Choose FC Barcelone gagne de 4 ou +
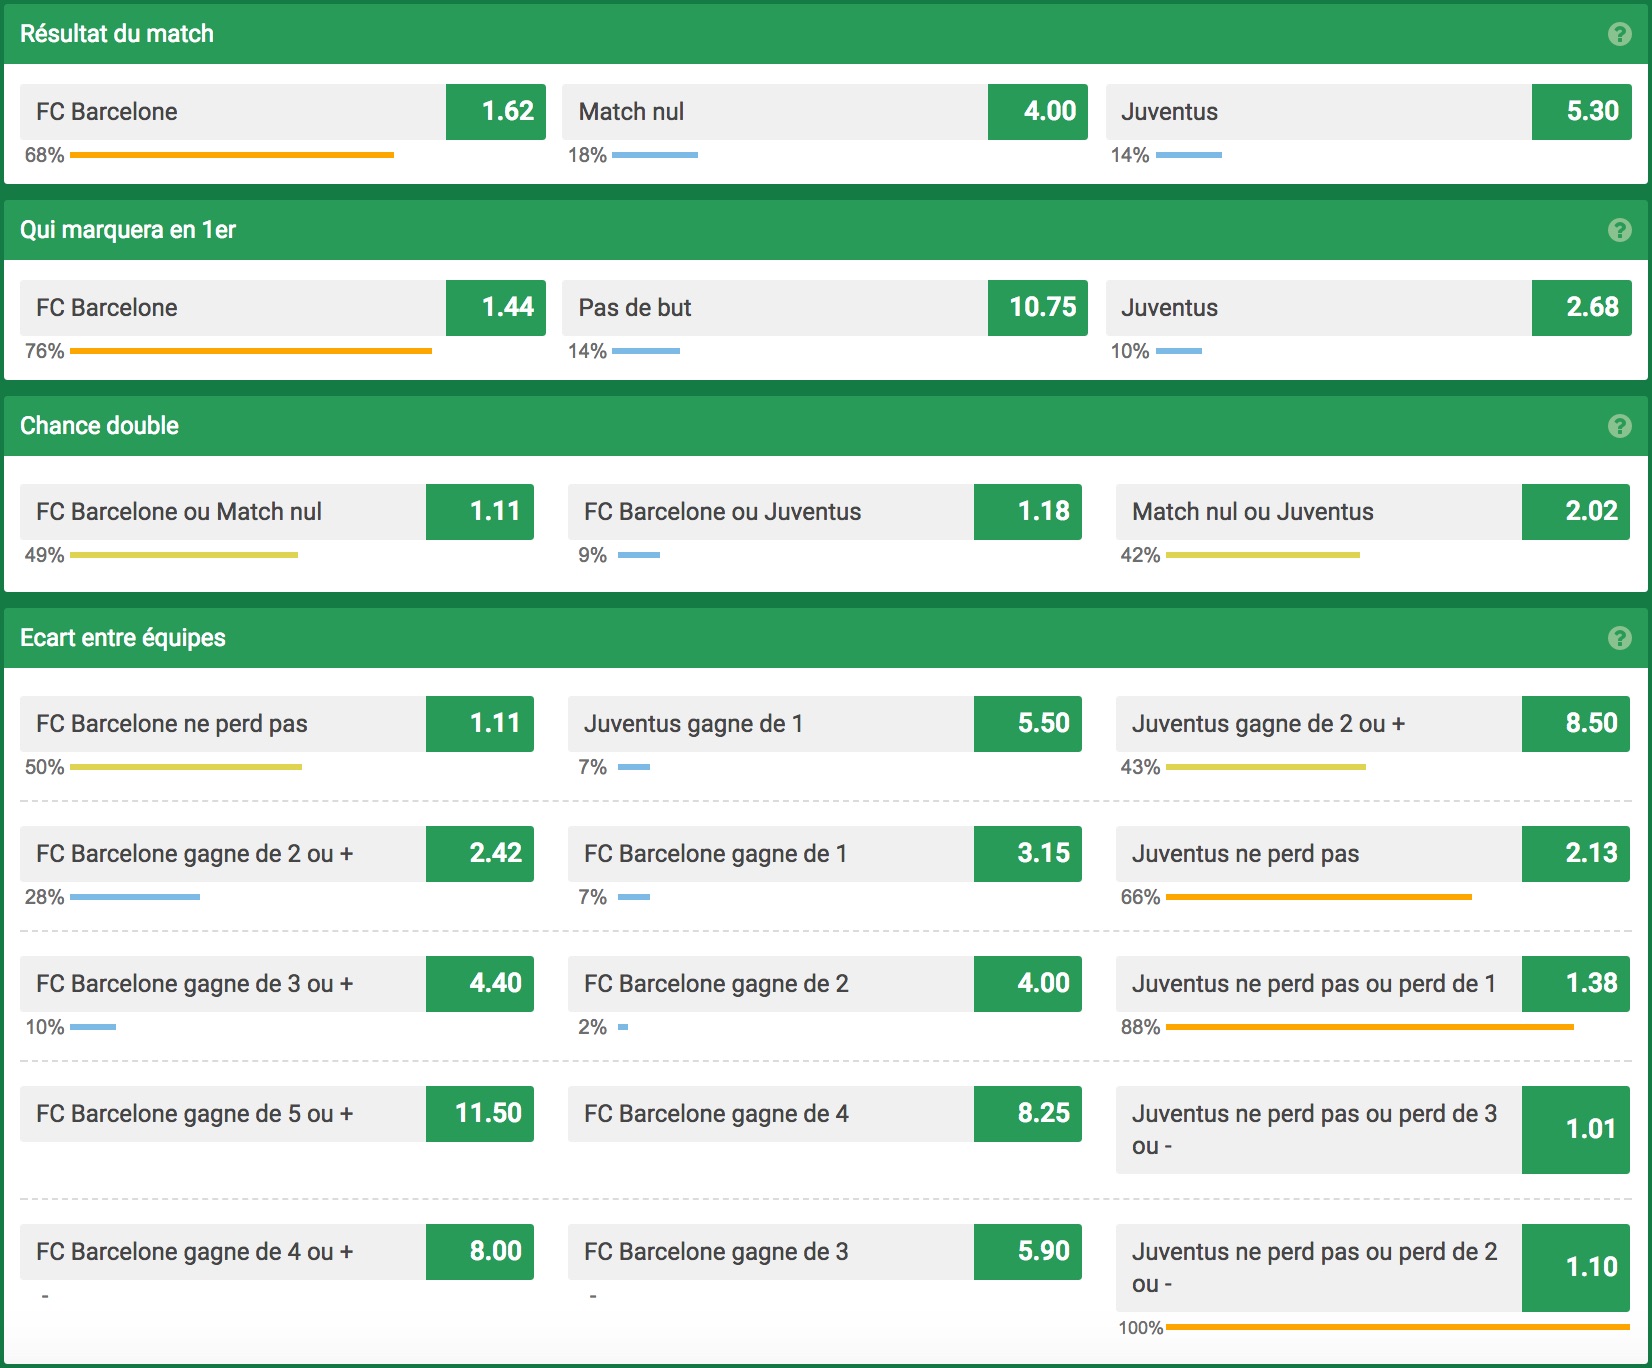The height and width of the screenshot is (1368, 1652). (x=277, y=1252)
